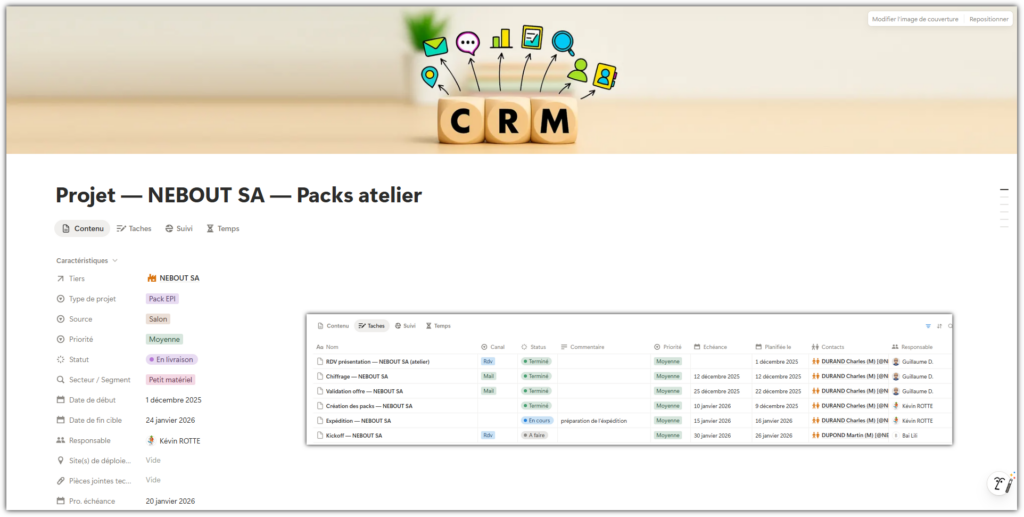1024x517 pixels.
Task: Click the A faire status tag
Action: point(535,435)
